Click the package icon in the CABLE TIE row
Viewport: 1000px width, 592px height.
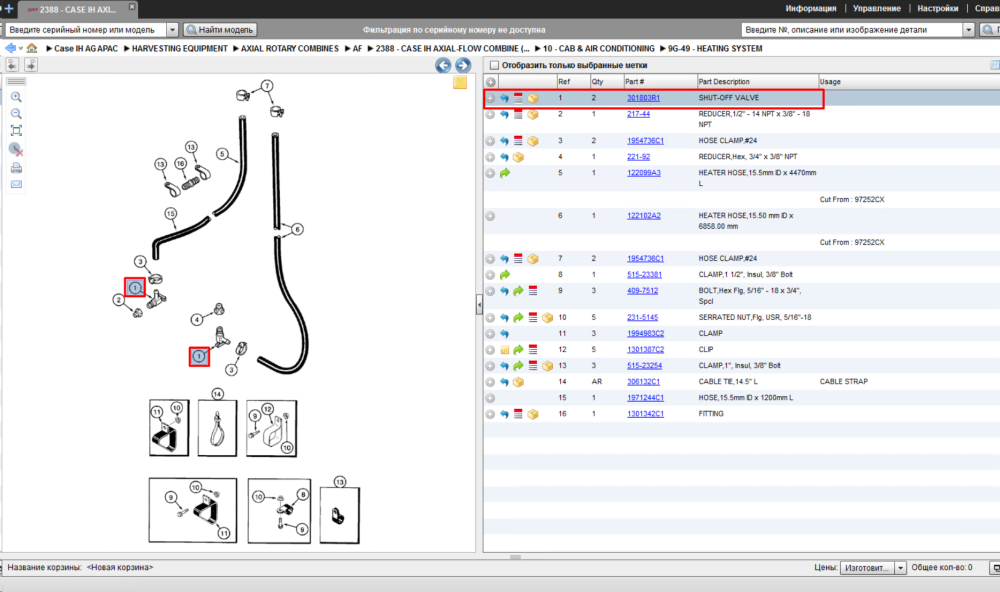point(518,382)
